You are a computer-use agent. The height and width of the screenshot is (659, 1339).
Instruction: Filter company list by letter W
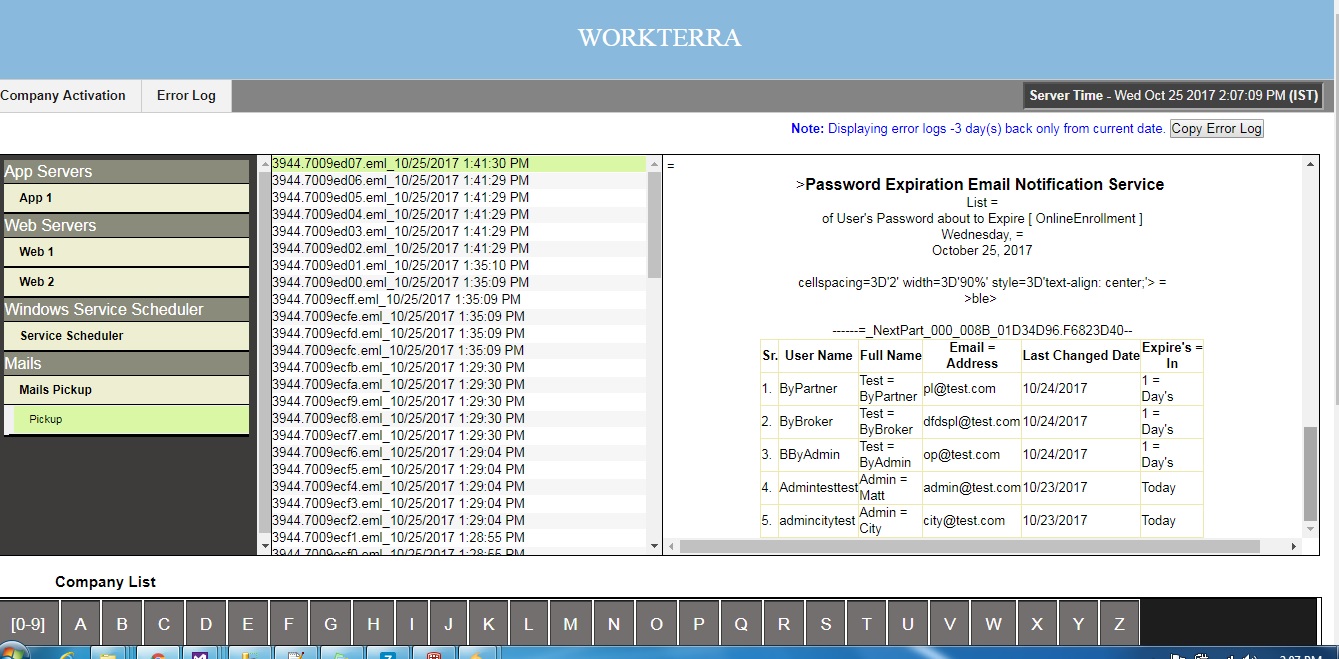coord(993,624)
